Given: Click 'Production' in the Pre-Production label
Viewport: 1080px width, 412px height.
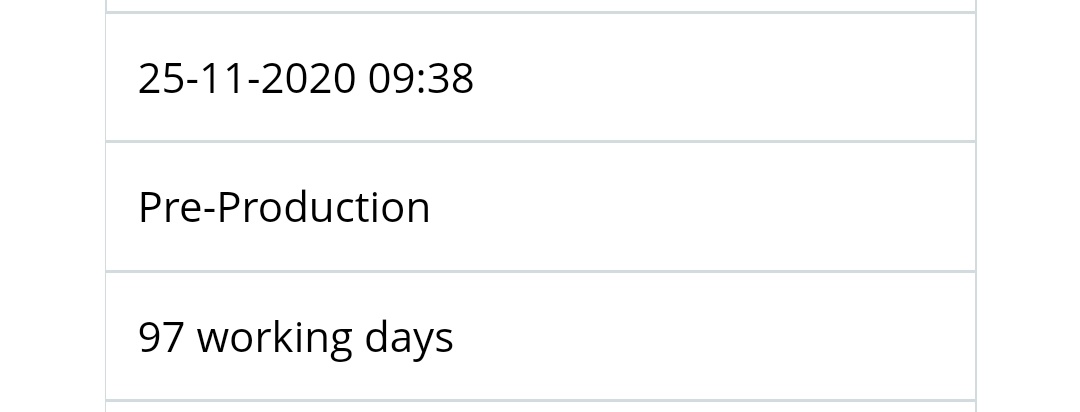Looking at the screenshot, I should [324, 207].
